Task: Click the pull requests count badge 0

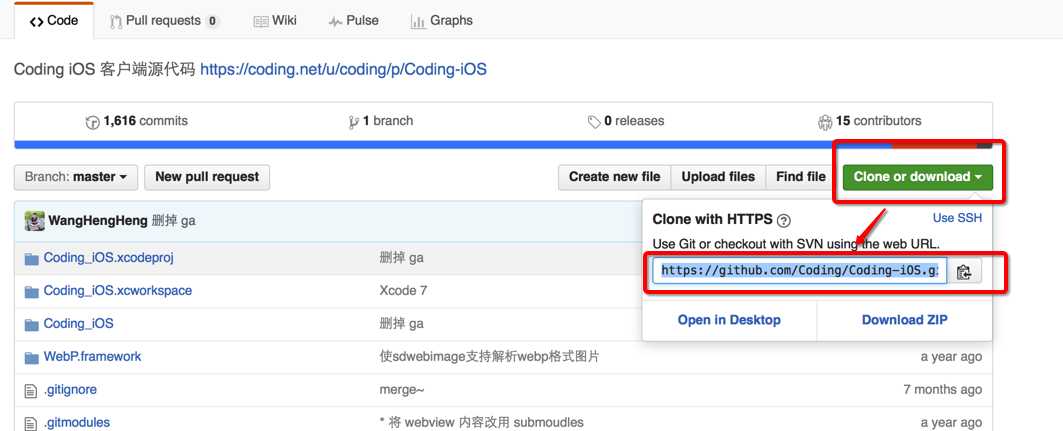Action: click(x=212, y=22)
